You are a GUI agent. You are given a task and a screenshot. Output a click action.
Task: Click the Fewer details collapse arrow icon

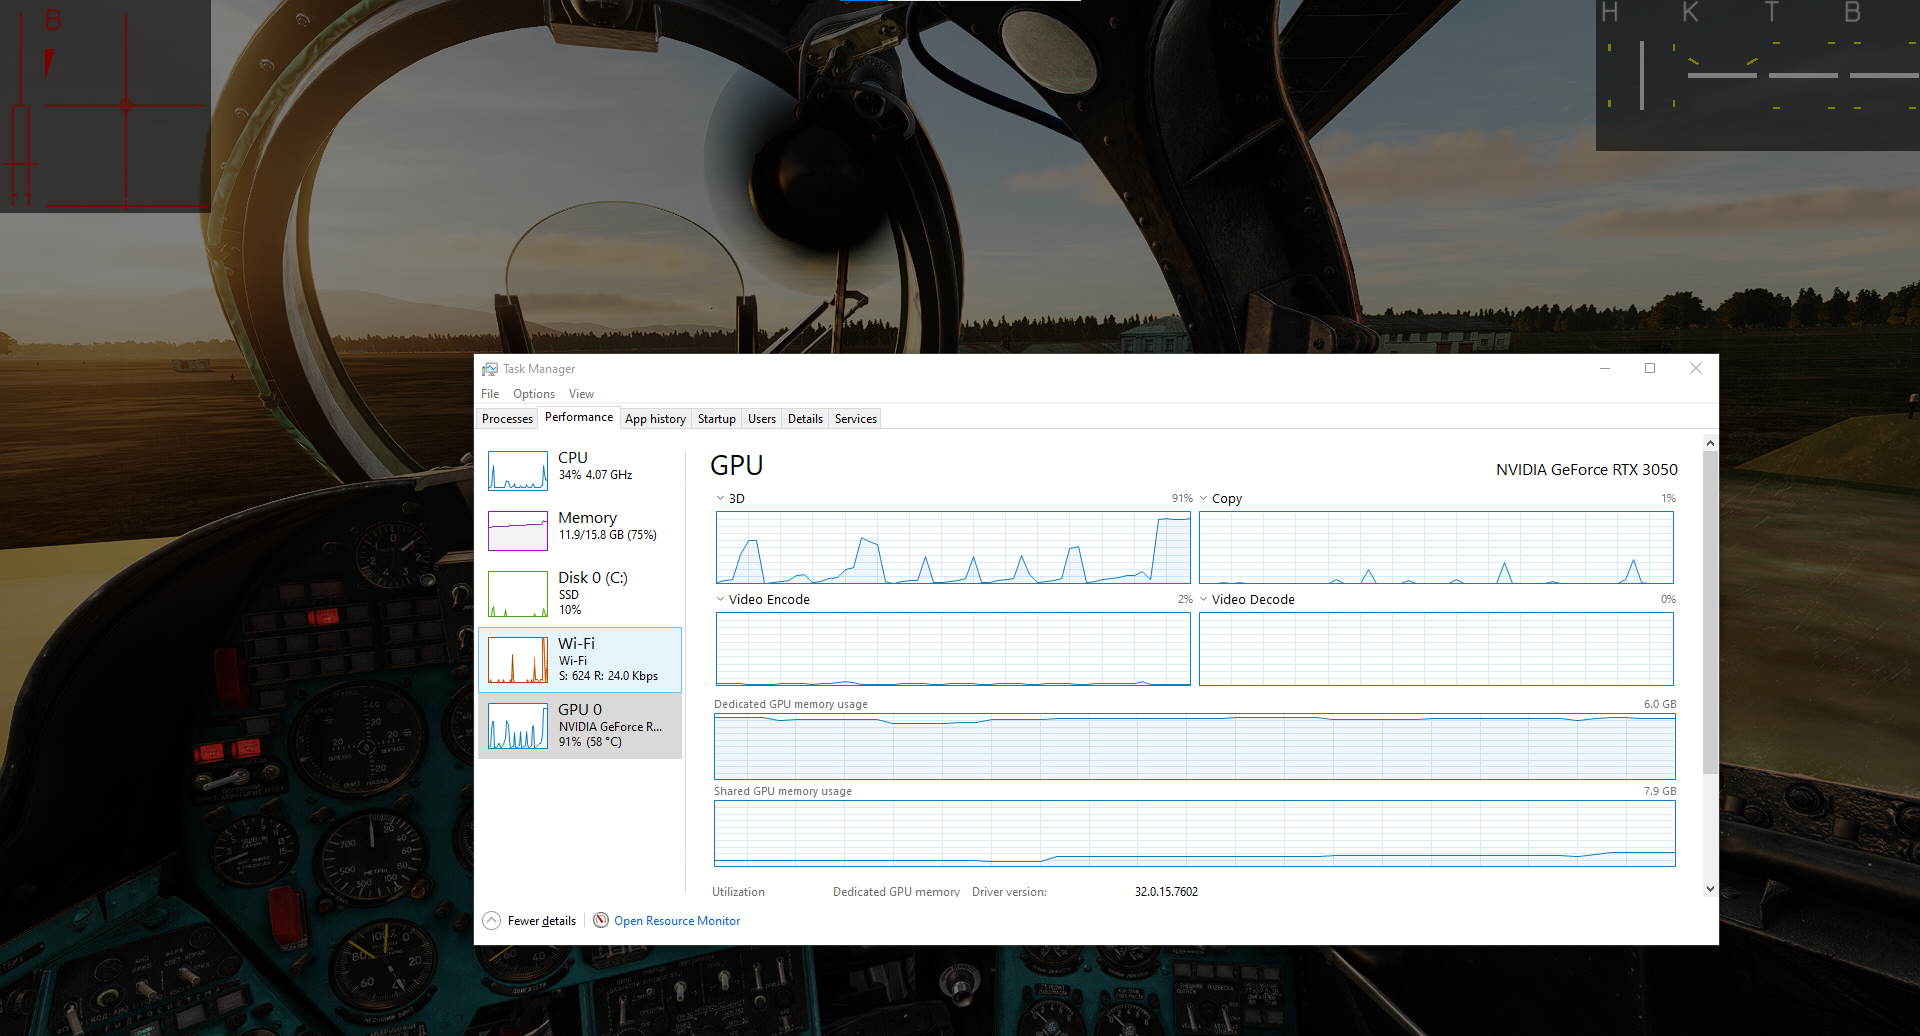[491, 921]
